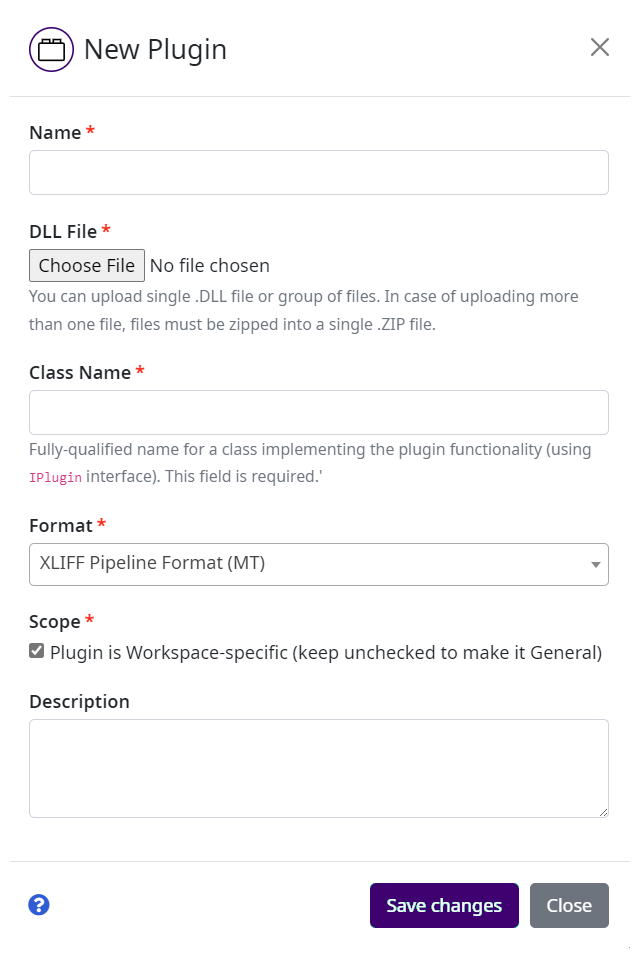Click the Class Name label
This screenshot has width=640, height=960.
tap(80, 373)
